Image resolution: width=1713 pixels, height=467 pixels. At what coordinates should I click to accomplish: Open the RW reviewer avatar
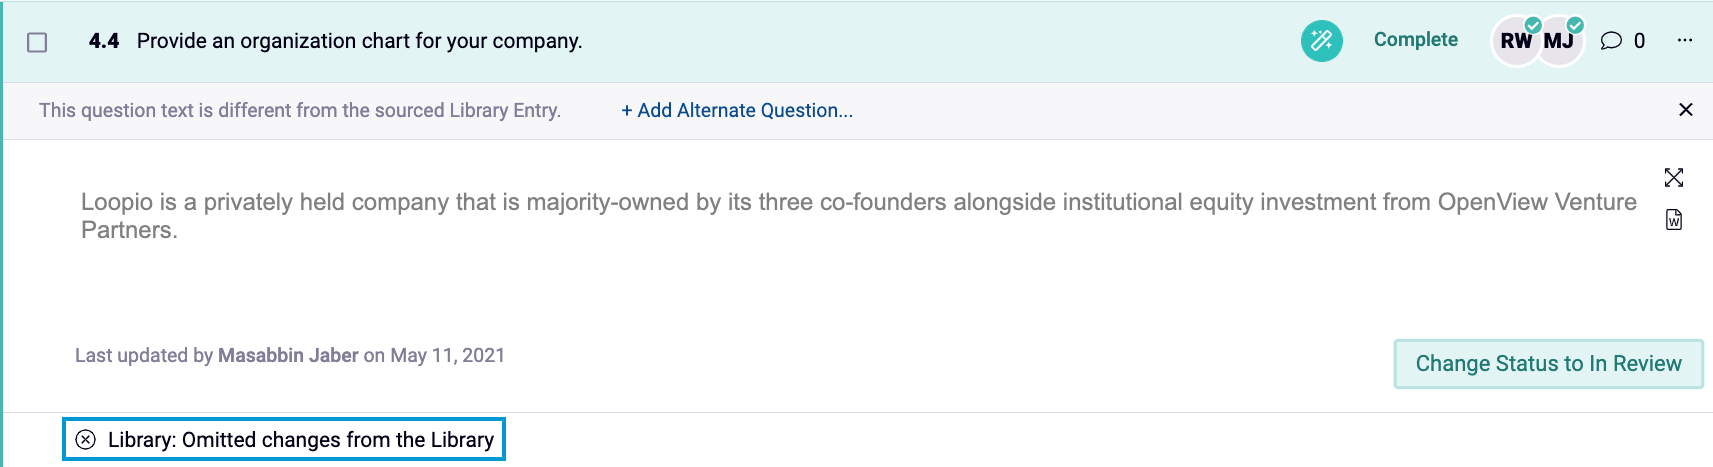click(1515, 41)
